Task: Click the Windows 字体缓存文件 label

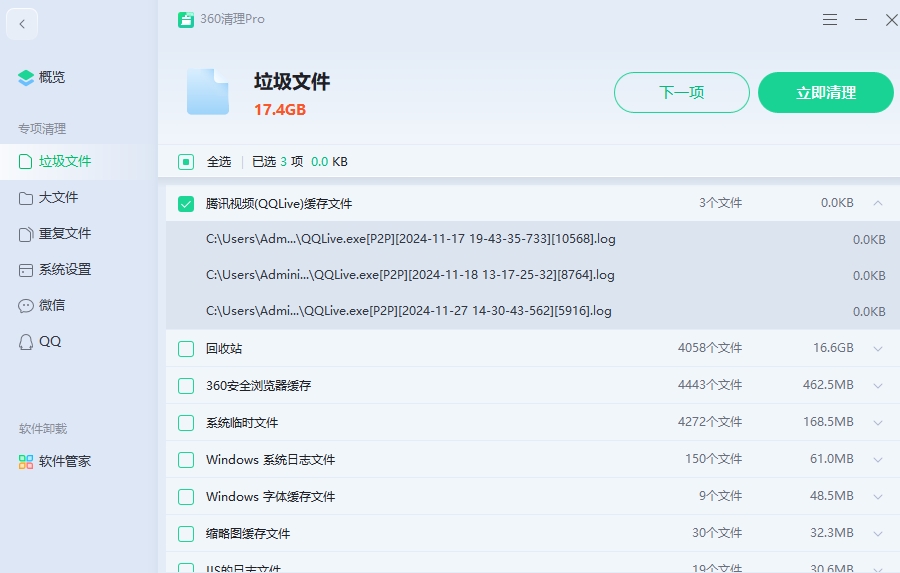Action: click(x=270, y=497)
